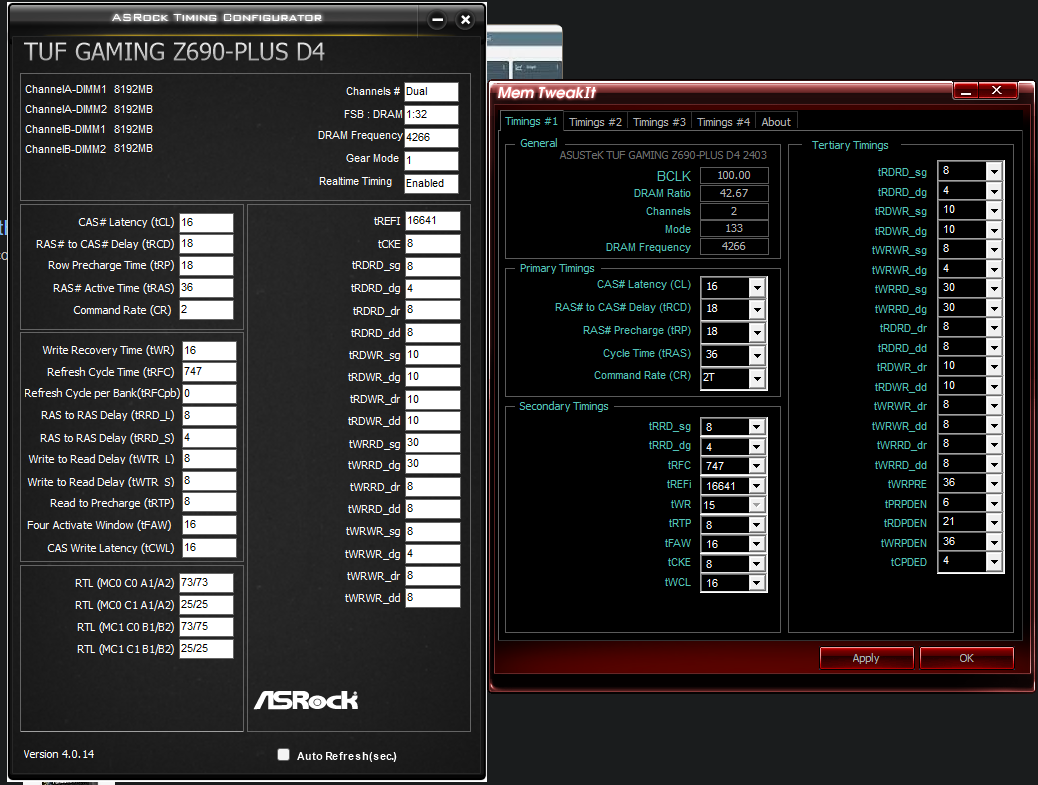Click the Refresh Cycle Time (tRFC) field
1038x785 pixels.
click(x=209, y=372)
